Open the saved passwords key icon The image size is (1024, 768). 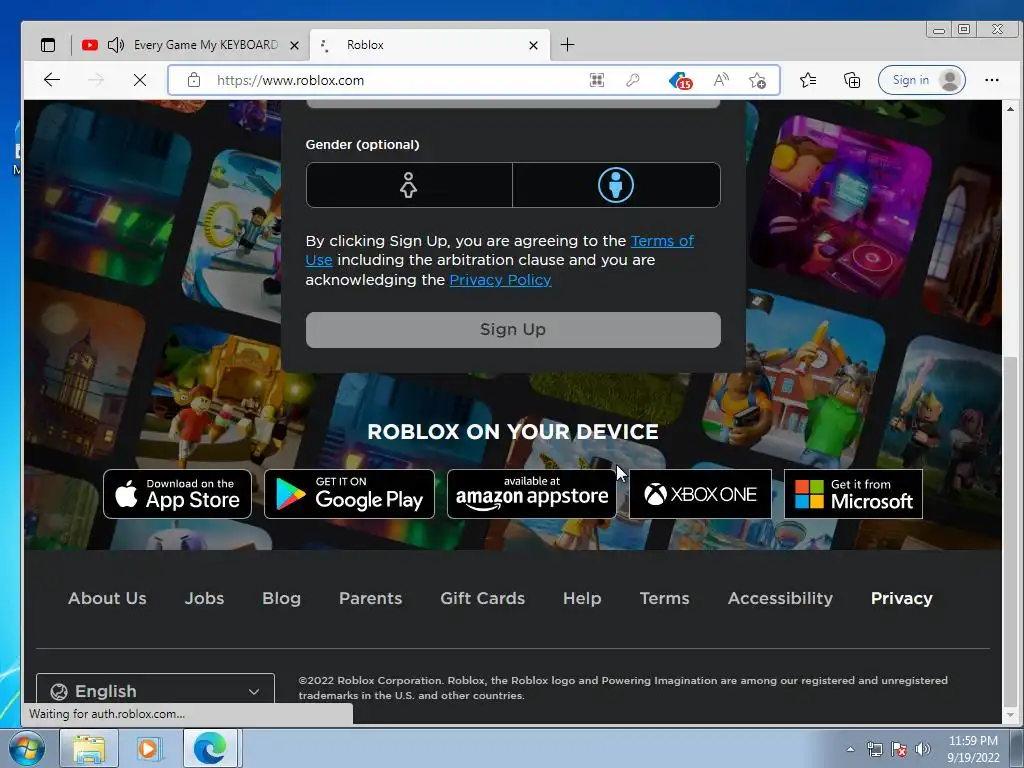(632, 80)
